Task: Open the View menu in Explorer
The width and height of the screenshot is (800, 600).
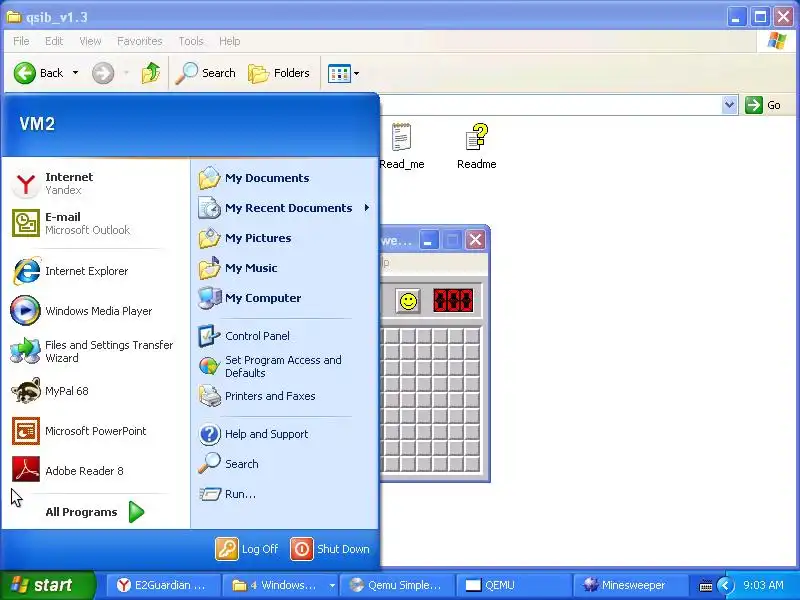Action: (x=90, y=41)
